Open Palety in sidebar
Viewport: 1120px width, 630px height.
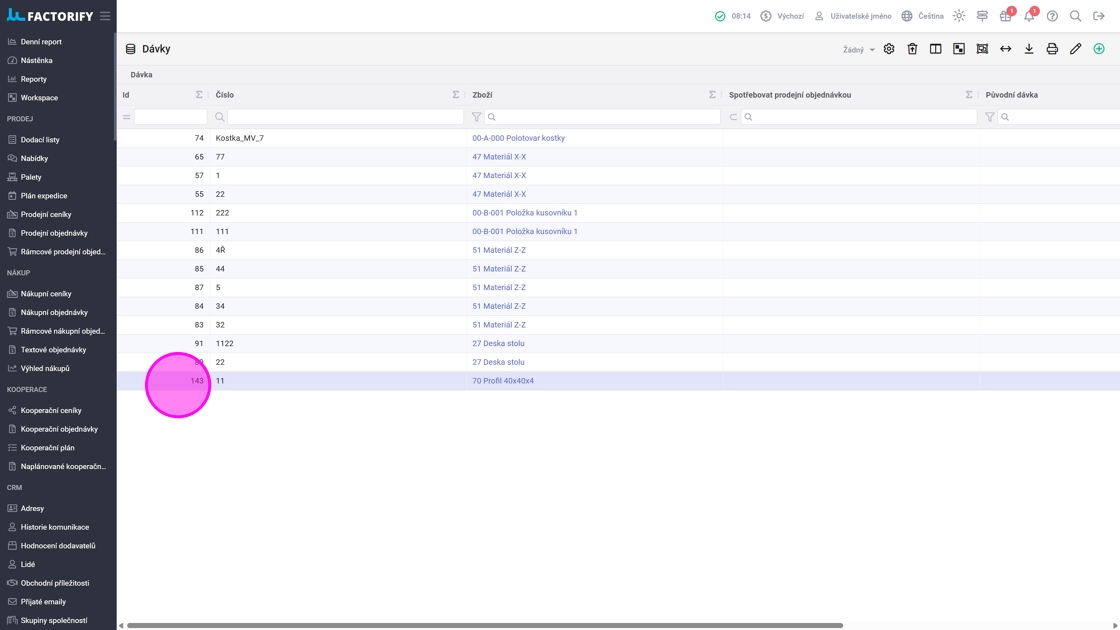coord(31,176)
